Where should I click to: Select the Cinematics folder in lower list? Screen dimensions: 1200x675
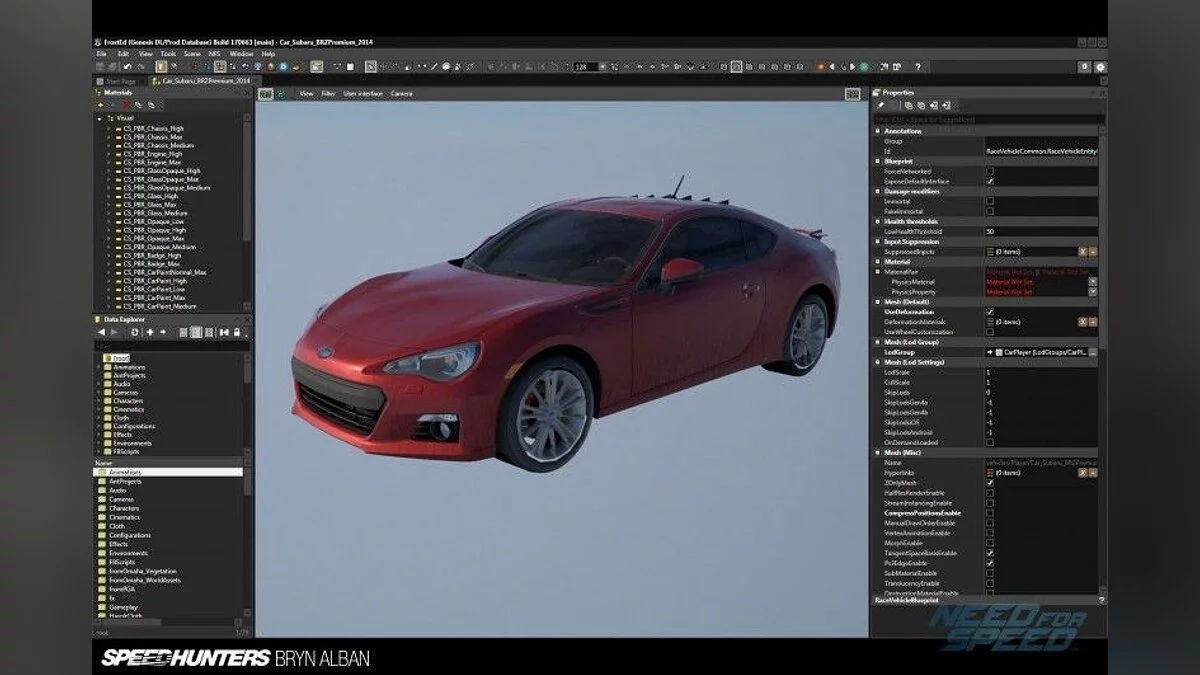coord(127,517)
